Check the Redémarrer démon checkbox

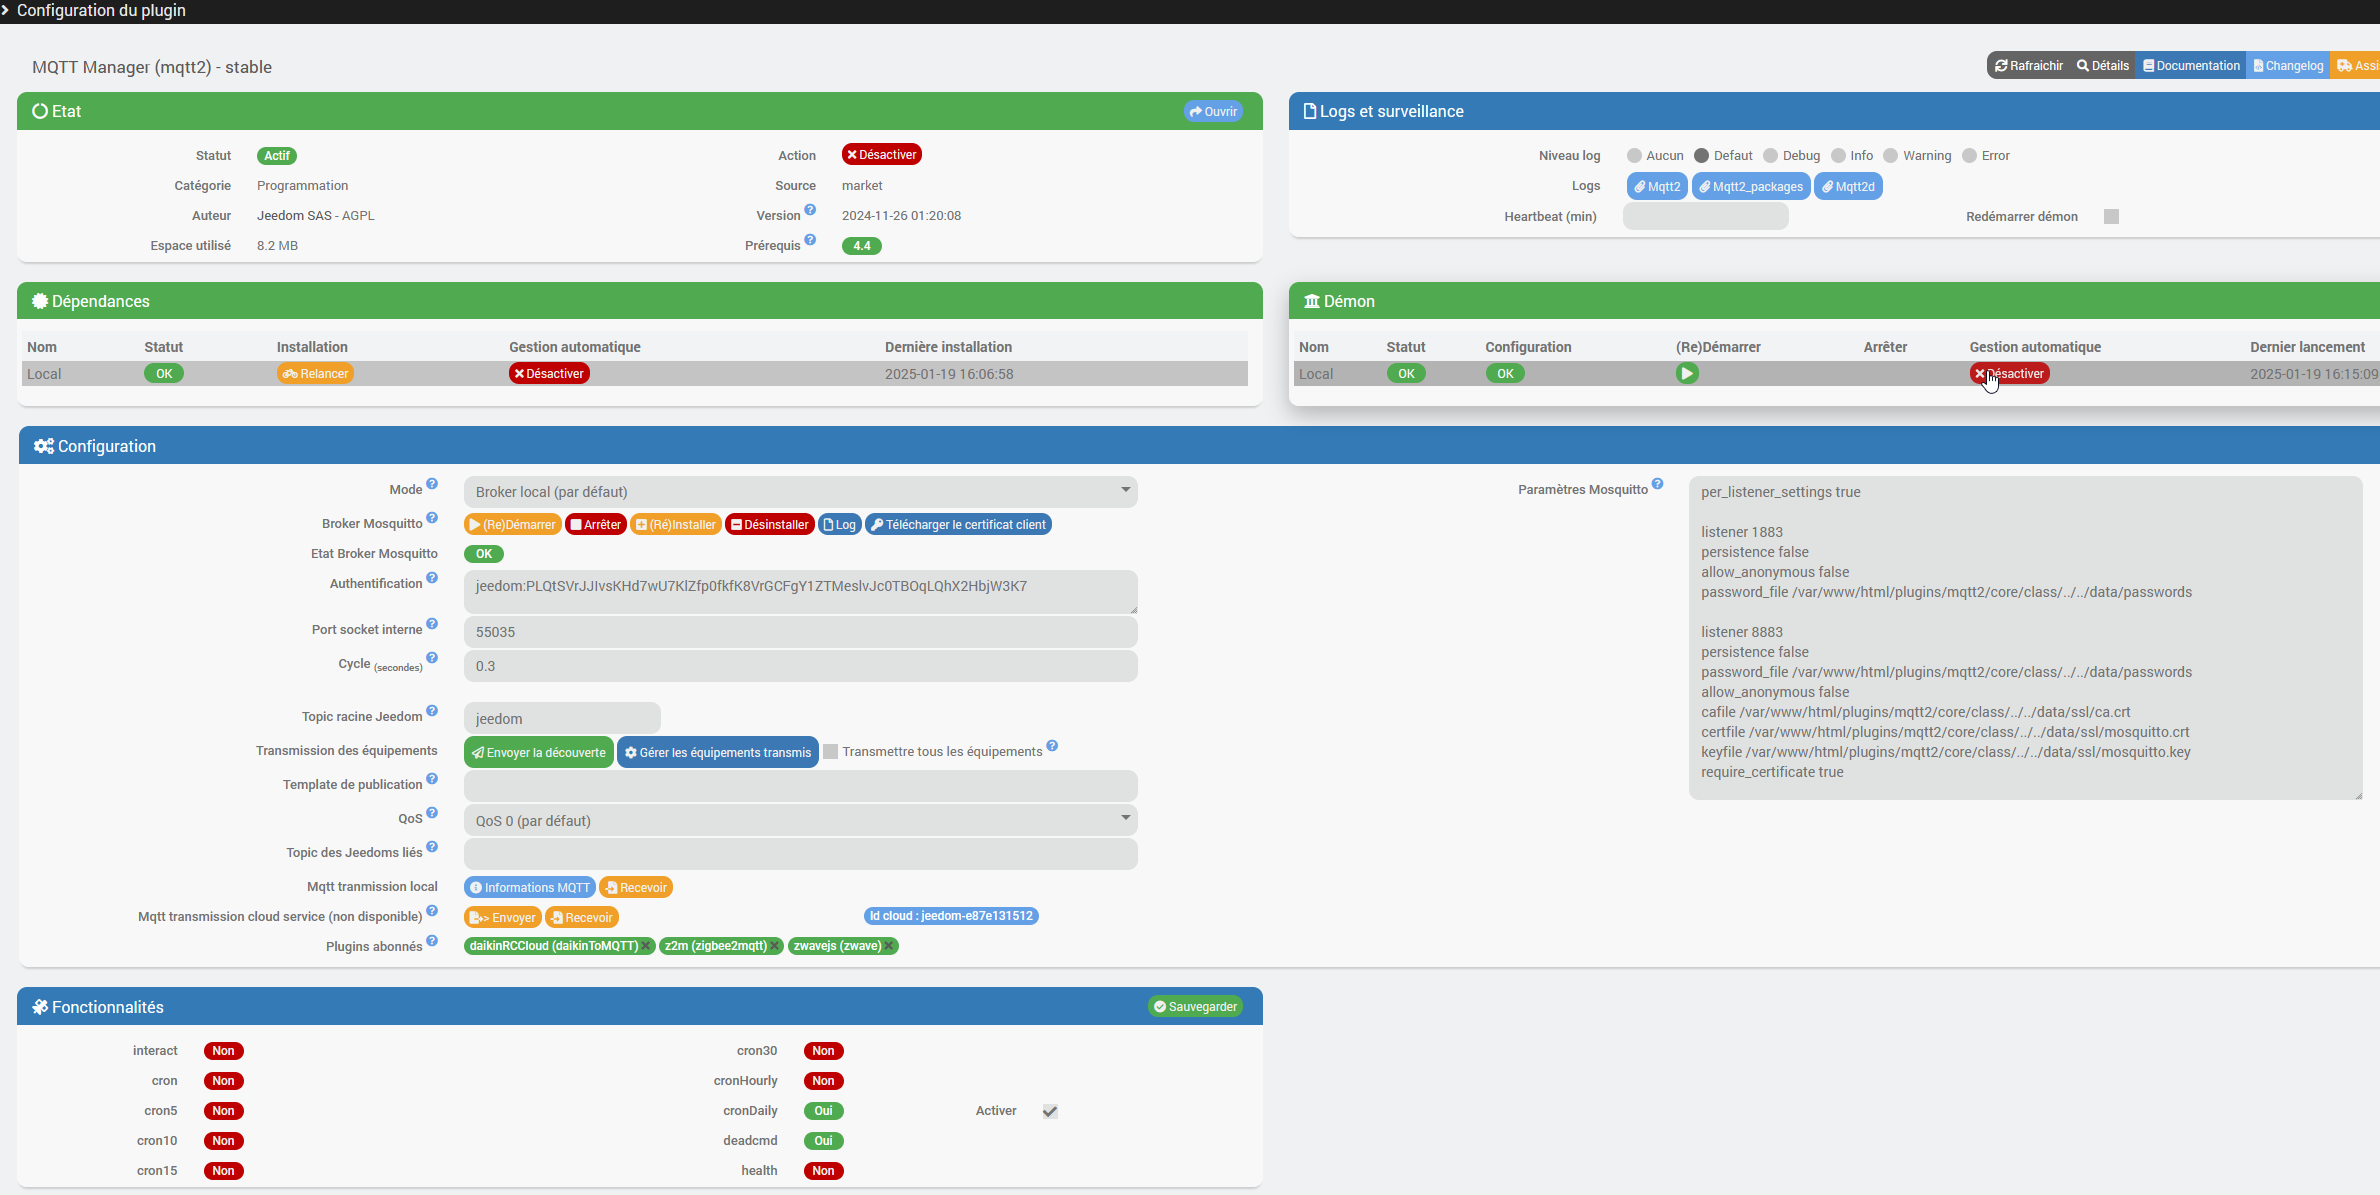point(2111,217)
